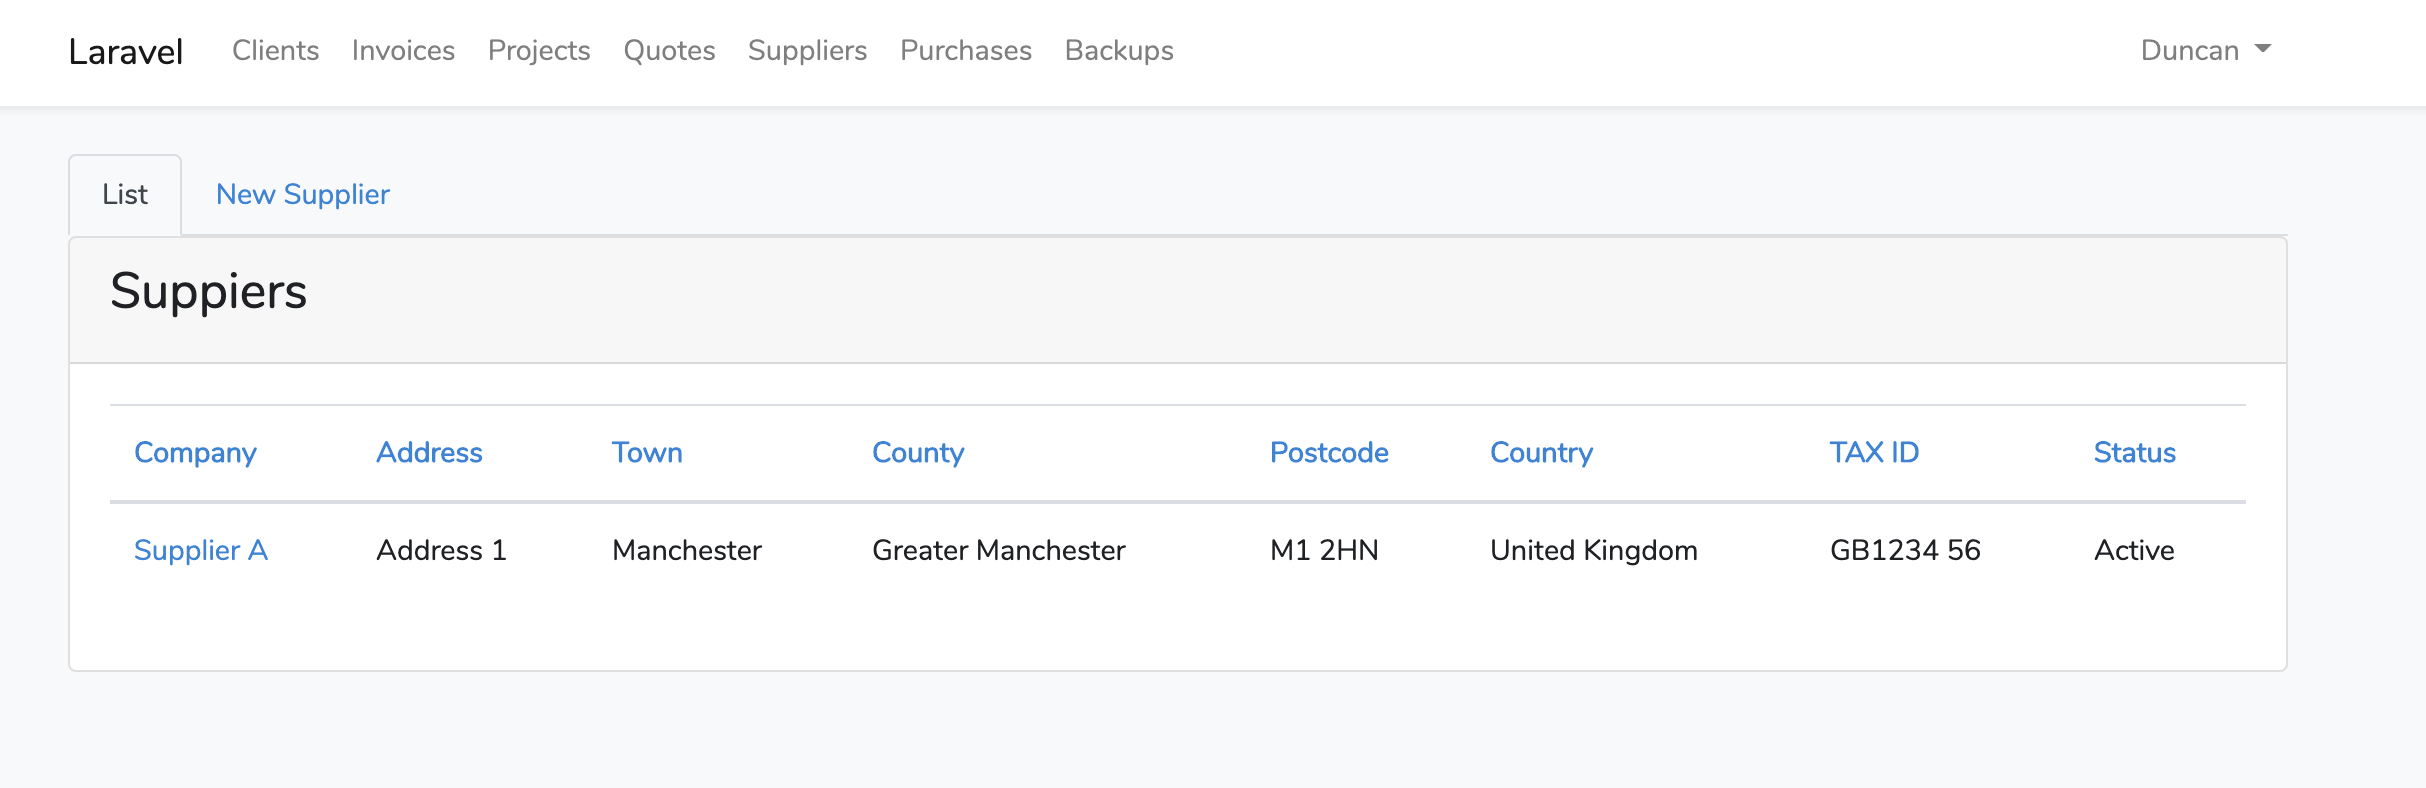Open the Duncan user dropdown
Image resolution: width=2426 pixels, height=788 pixels.
2205,51
